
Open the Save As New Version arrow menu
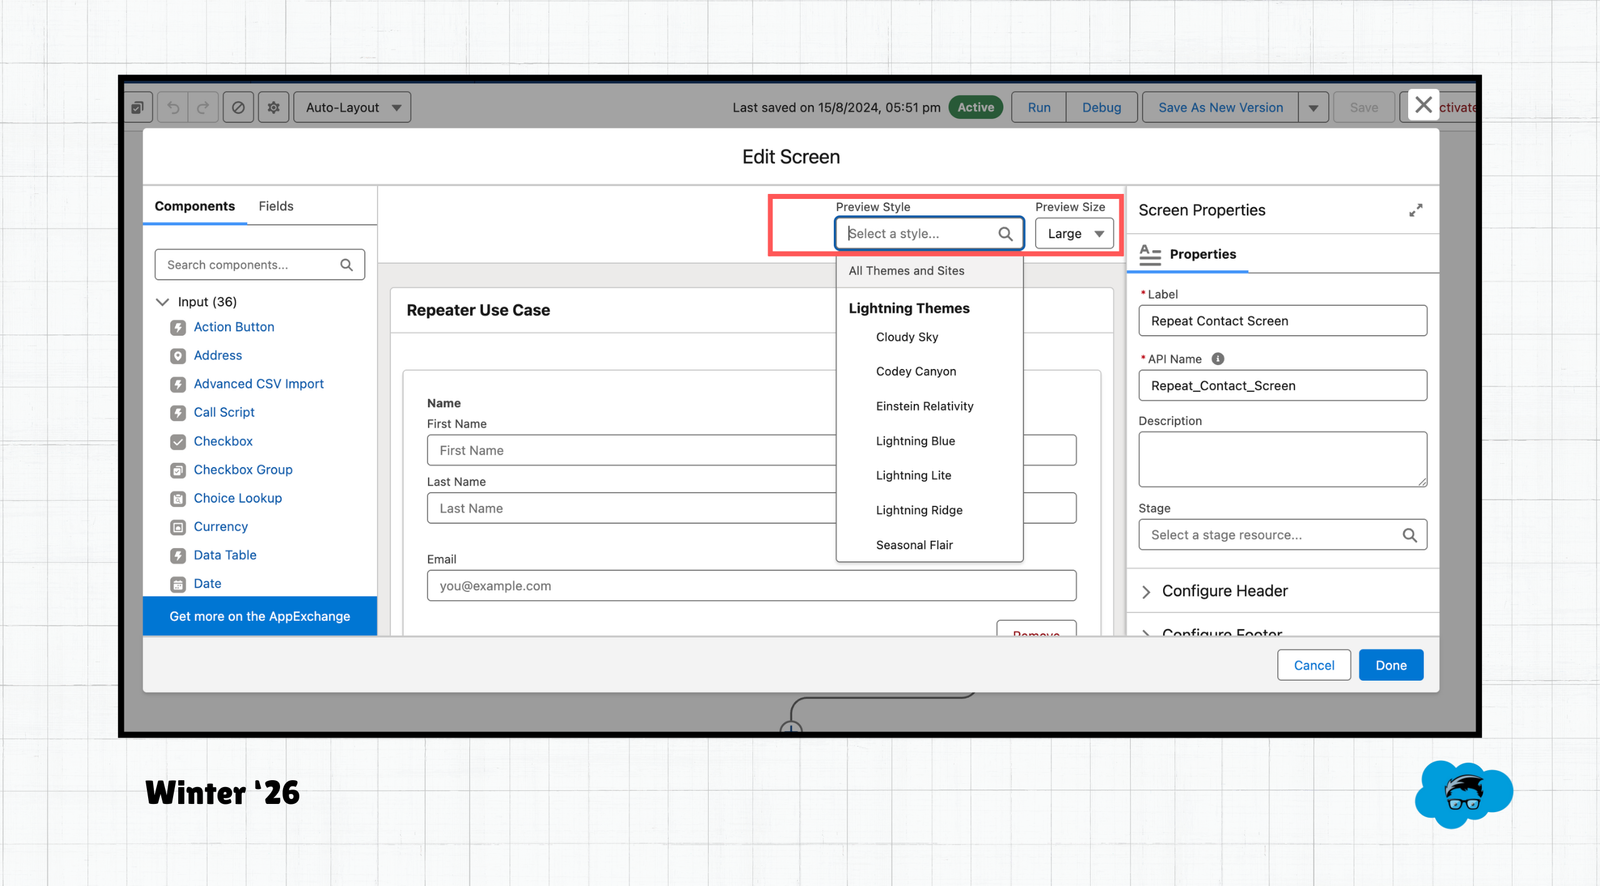tap(1313, 107)
